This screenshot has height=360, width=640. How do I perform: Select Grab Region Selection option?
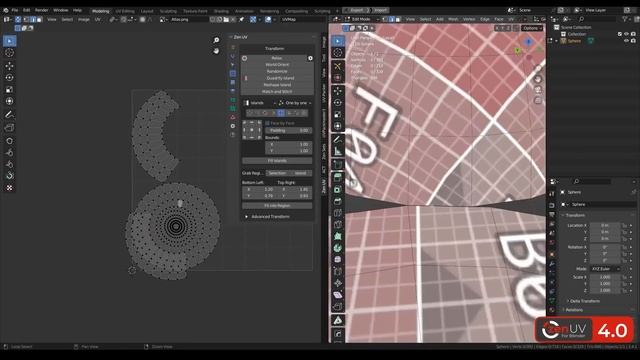pyautogui.click(x=277, y=173)
